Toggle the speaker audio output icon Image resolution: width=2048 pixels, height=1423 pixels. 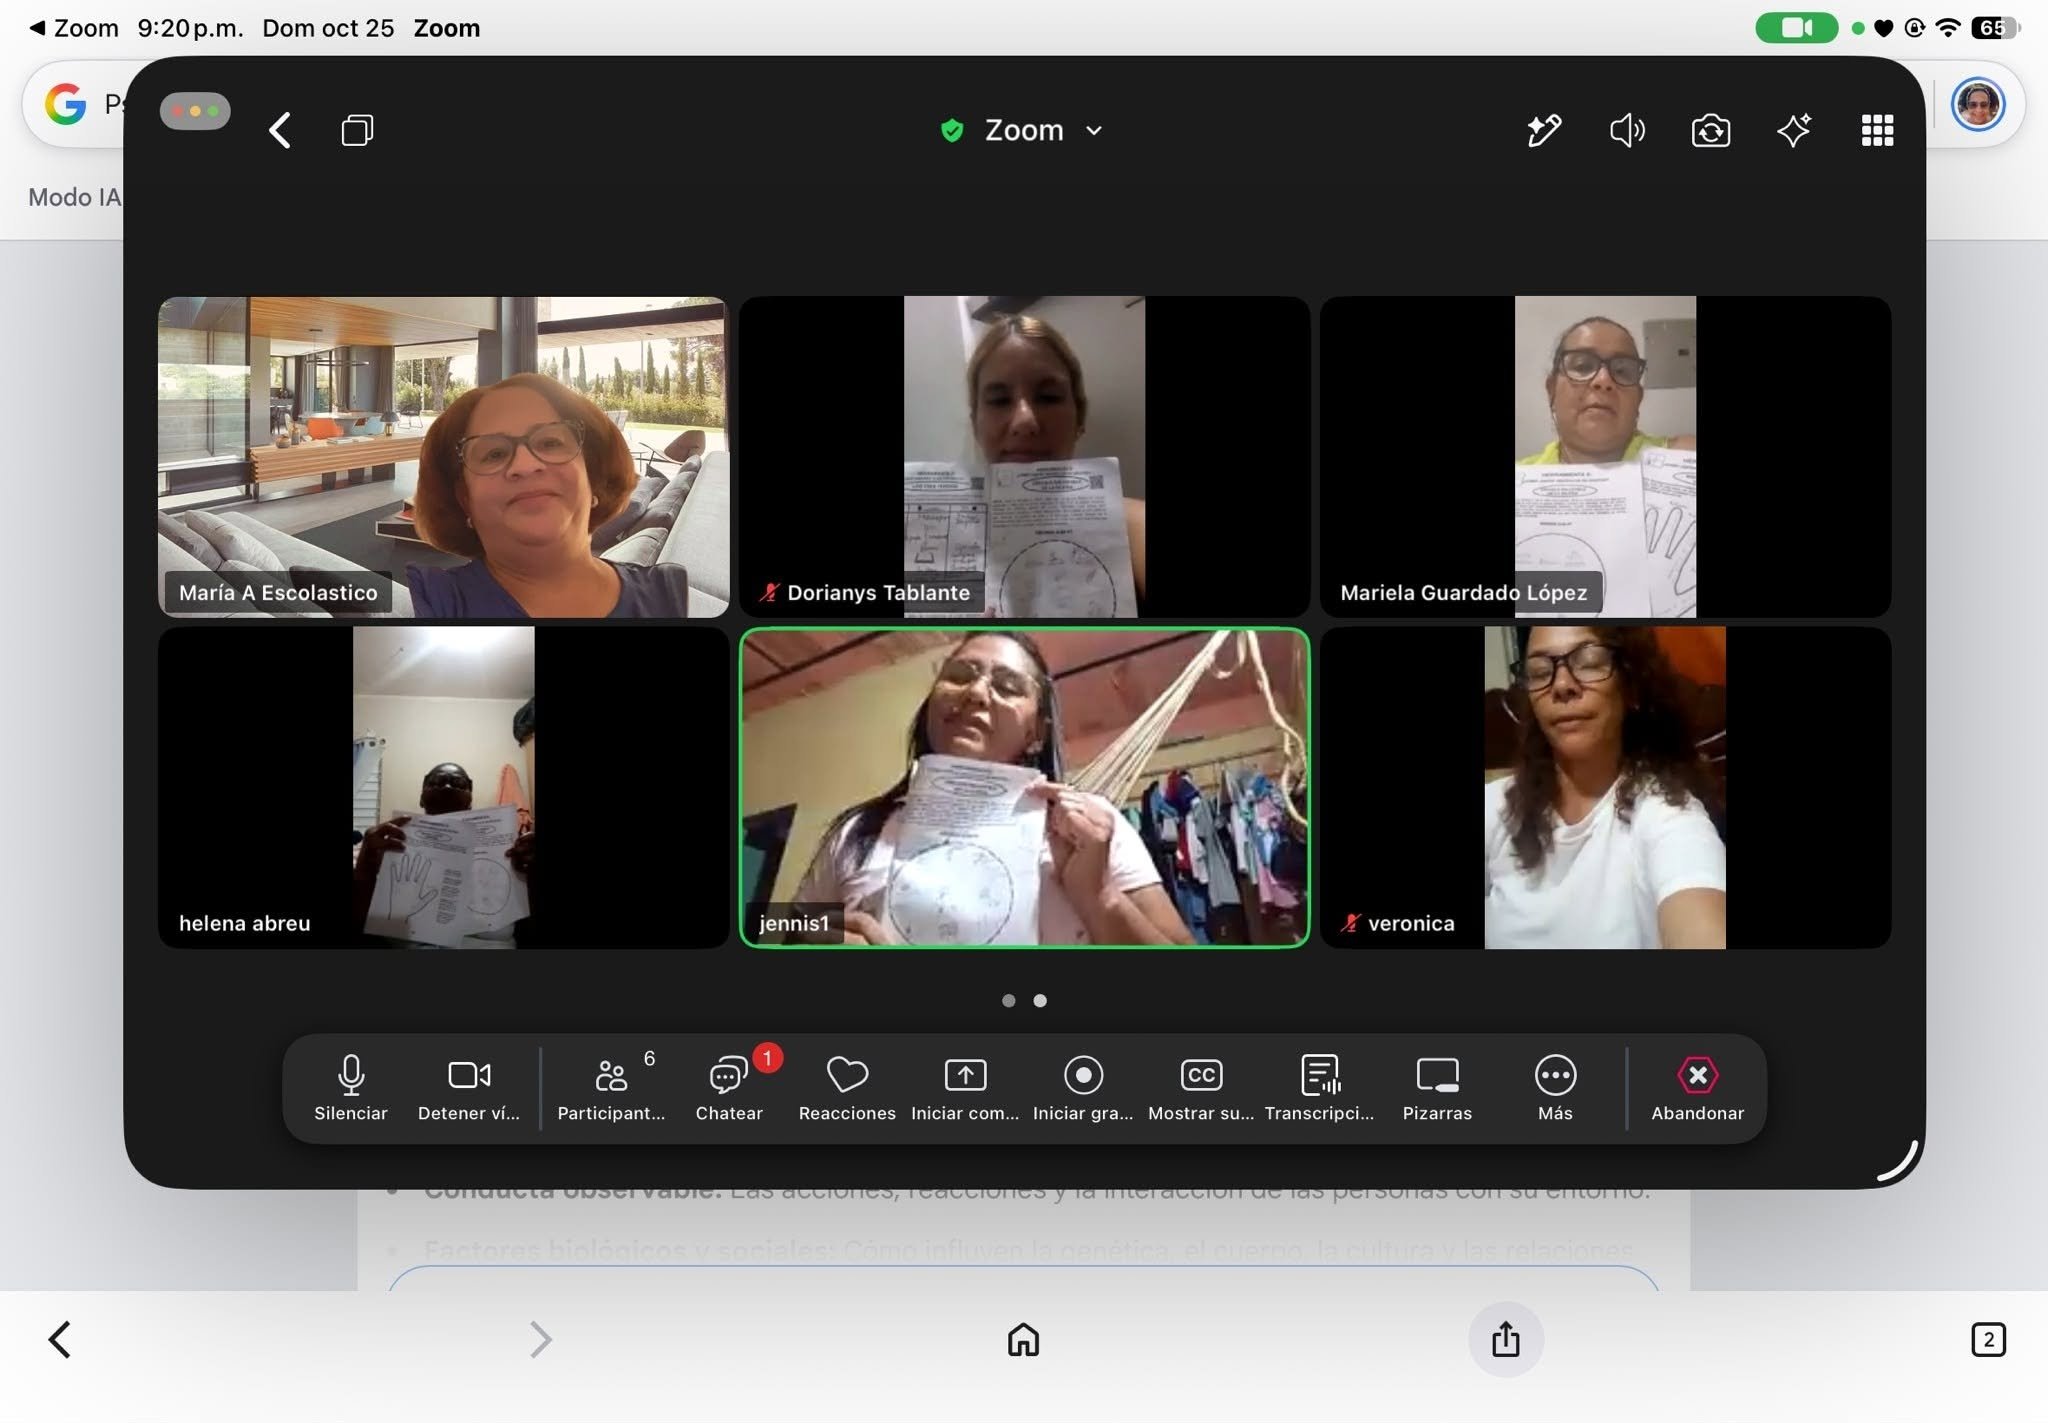[x=1627, y=130]
